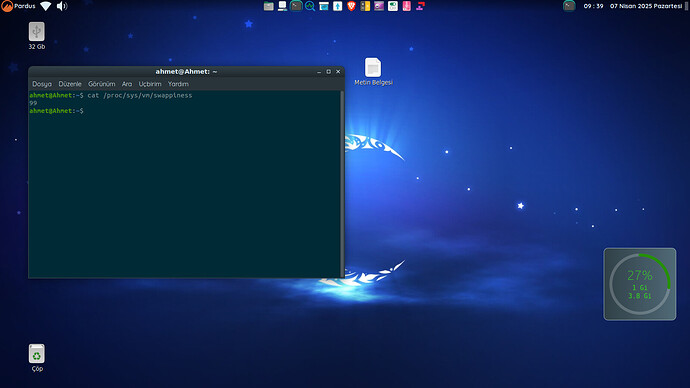Image resolution: width=690 pixels, height=388 pixels.
Task: Open the 32 Gb USB drive icon
Action: click(x=37, y=36)
